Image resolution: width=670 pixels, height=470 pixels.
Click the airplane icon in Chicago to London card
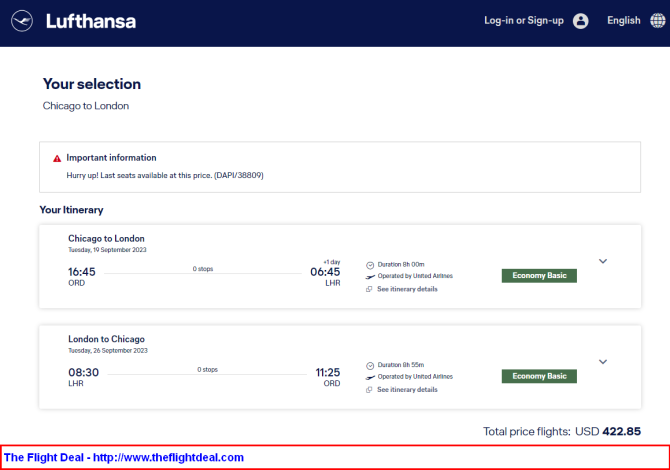(370, 276)
